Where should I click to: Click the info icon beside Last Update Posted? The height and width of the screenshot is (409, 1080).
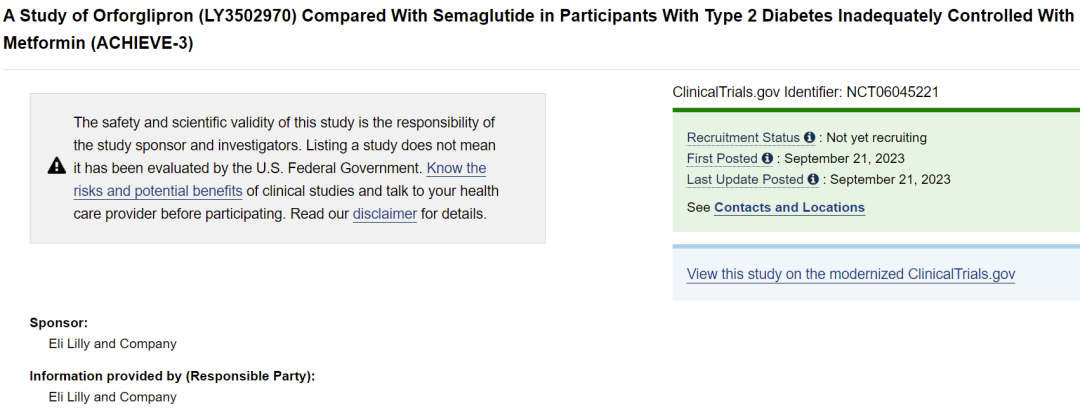pos(813,180)
